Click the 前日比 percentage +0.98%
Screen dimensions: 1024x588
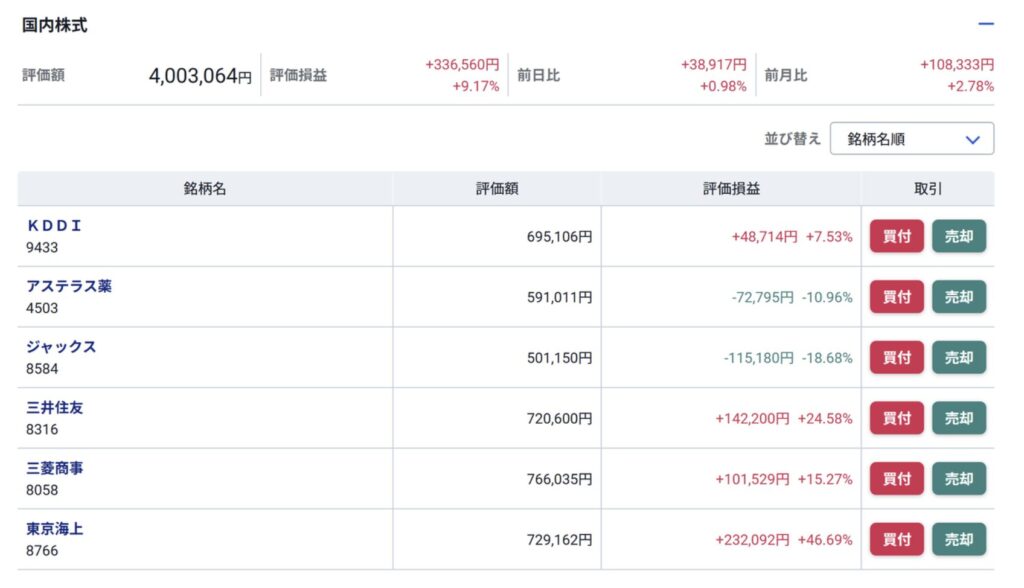point(723,86)
